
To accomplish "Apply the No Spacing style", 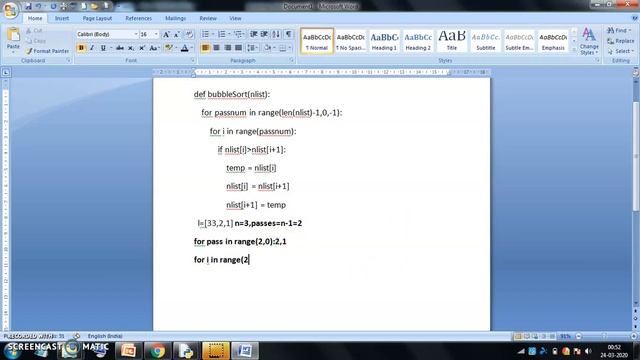I will [350, 41].
